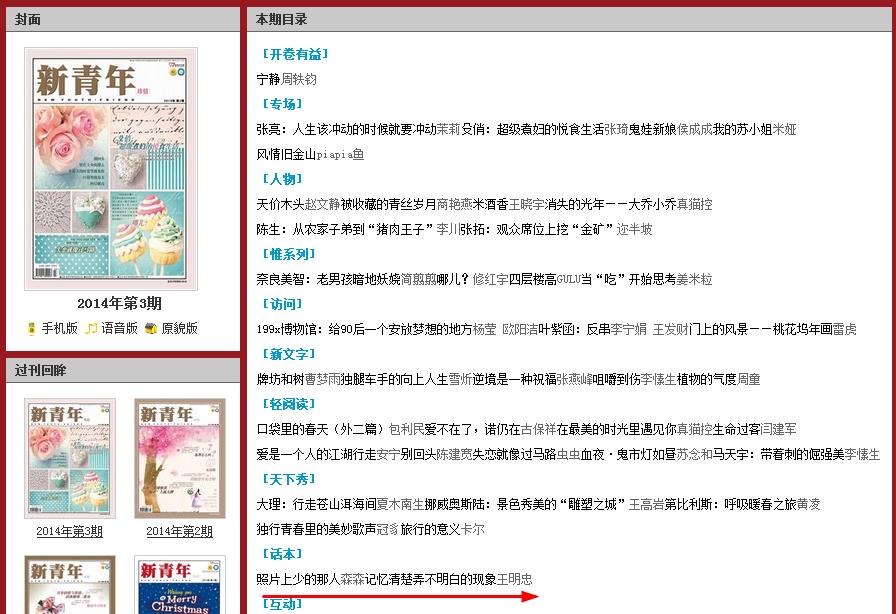Open the large 新青年 cover image in 封面
Viewport: 896px width, 614px height.
(111, 169)
